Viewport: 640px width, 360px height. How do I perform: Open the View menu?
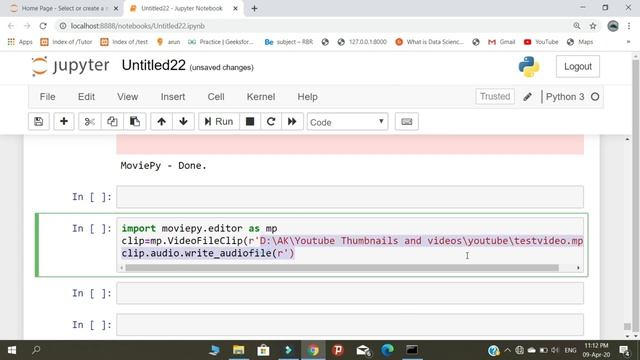coord(128,97)
